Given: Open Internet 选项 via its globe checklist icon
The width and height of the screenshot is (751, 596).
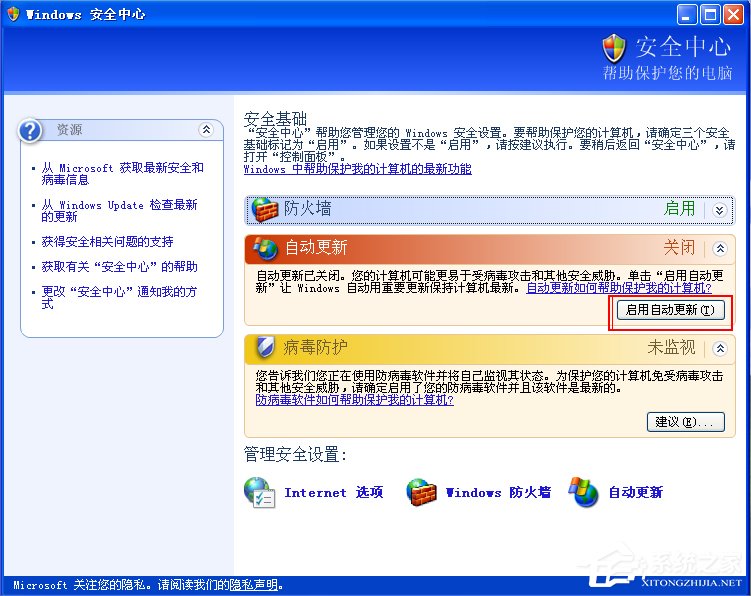Looking at the screenshot, I should 259,492.
